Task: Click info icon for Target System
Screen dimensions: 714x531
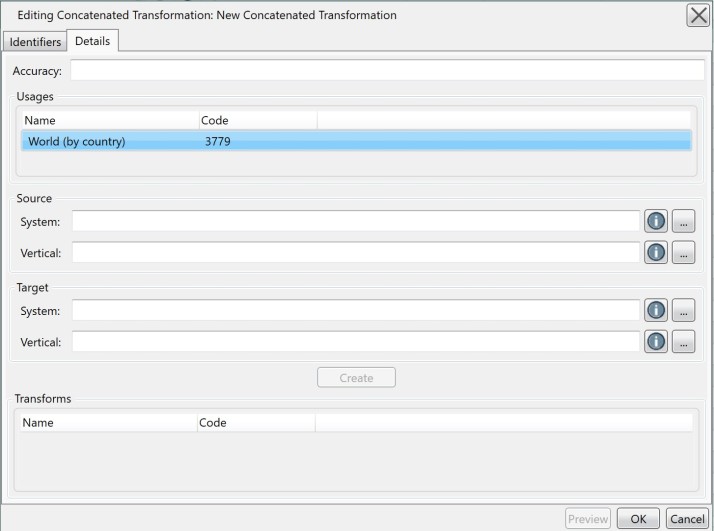Action: 656,311
